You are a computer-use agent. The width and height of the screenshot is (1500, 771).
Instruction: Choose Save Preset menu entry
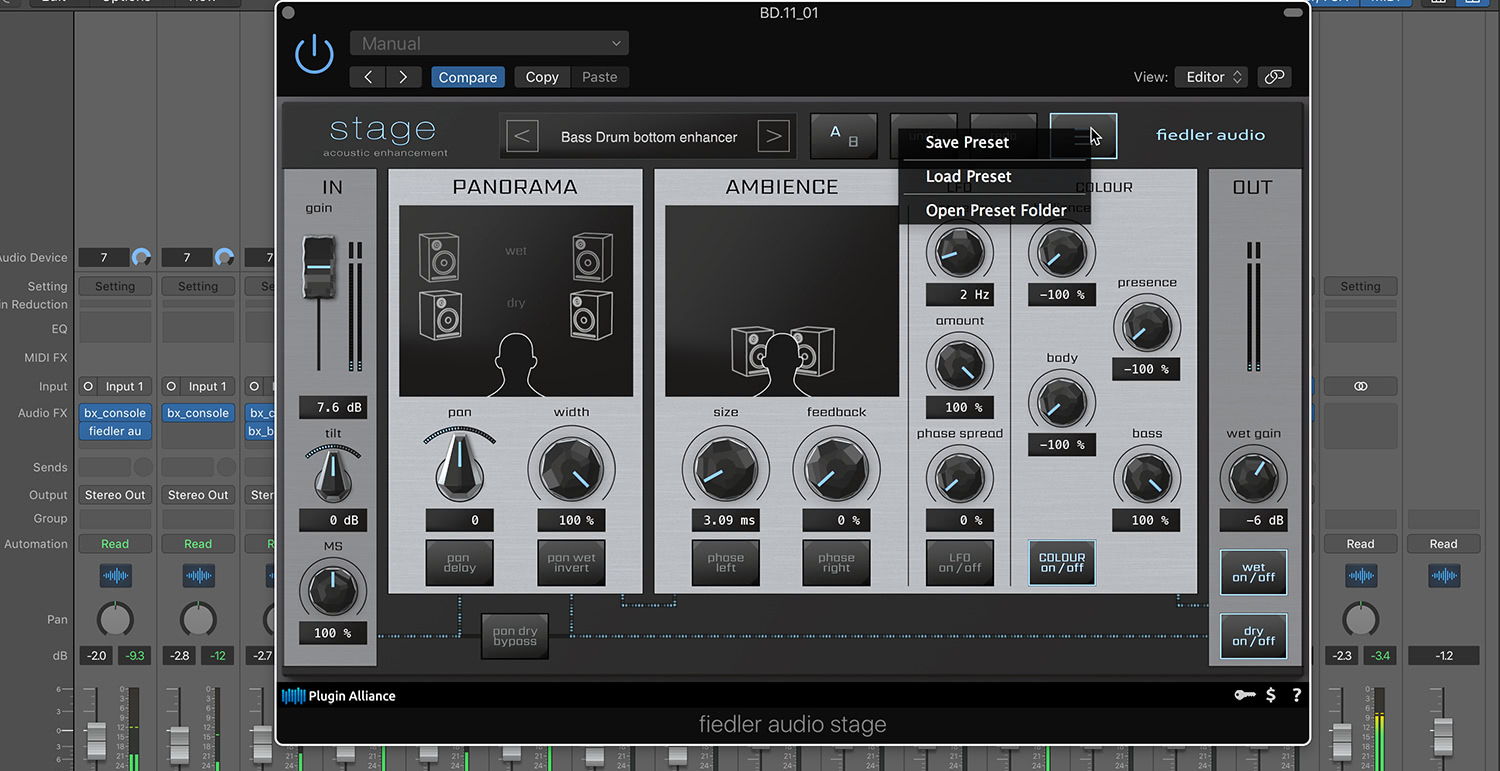(x=967, y=142)
